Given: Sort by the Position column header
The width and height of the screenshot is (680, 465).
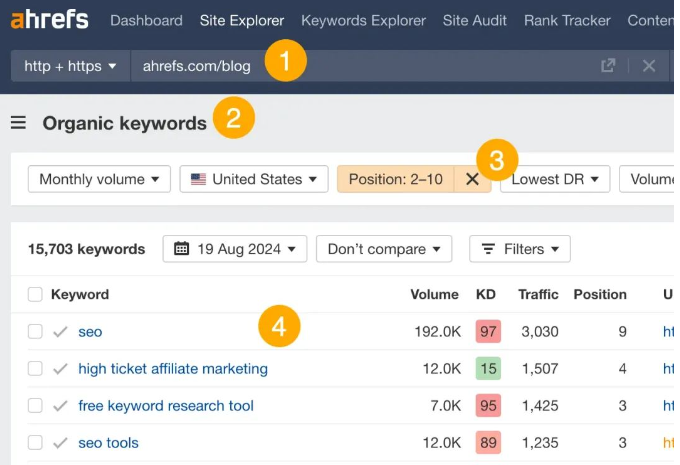Looking at the screenshot, I should click(600, 294).
